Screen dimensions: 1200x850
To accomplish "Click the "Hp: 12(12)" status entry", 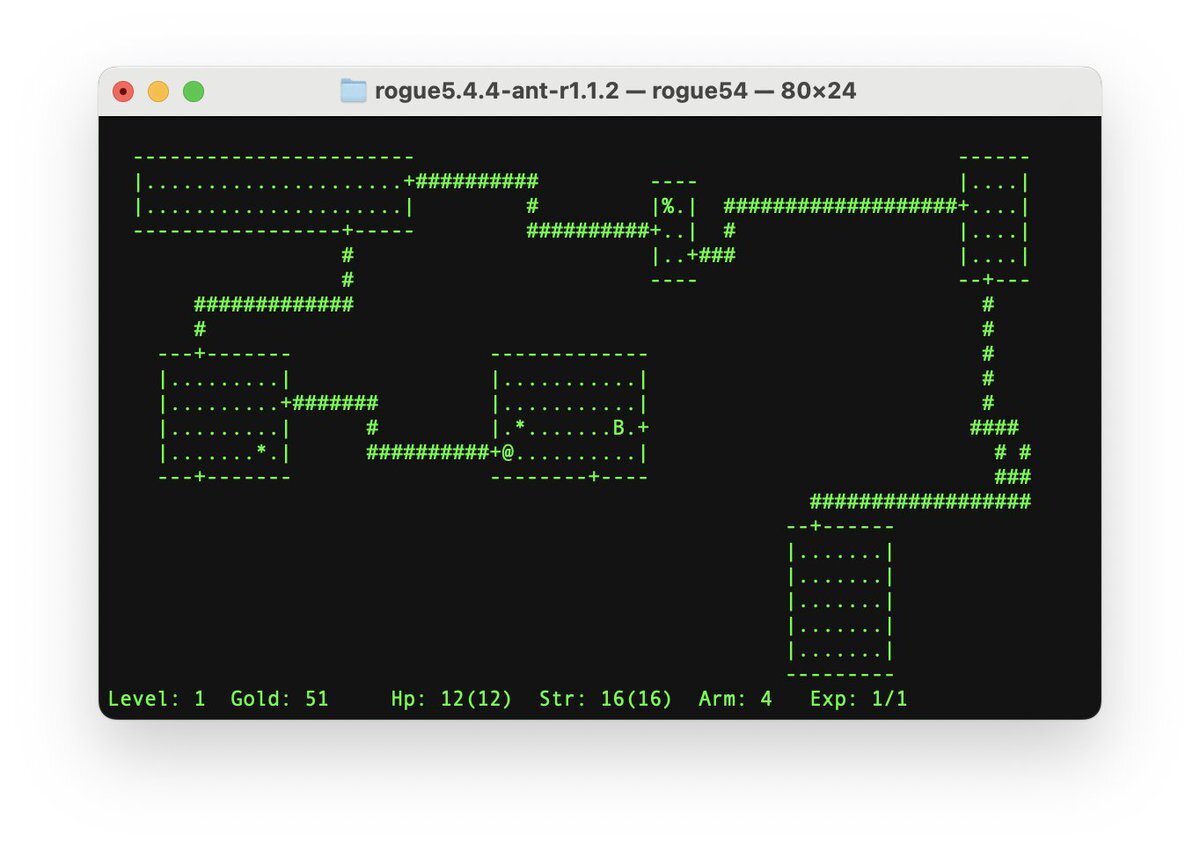I will pyautogui.click(x=451, y=698).
